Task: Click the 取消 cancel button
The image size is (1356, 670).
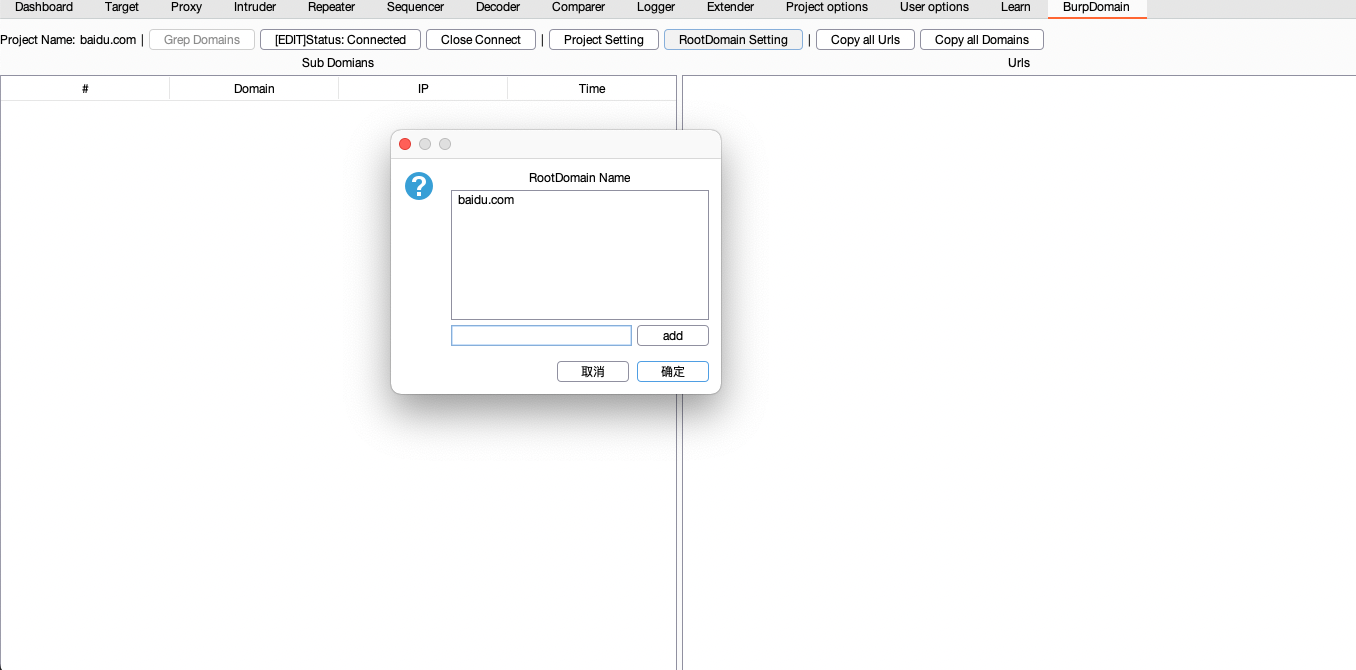Action: 593,372
